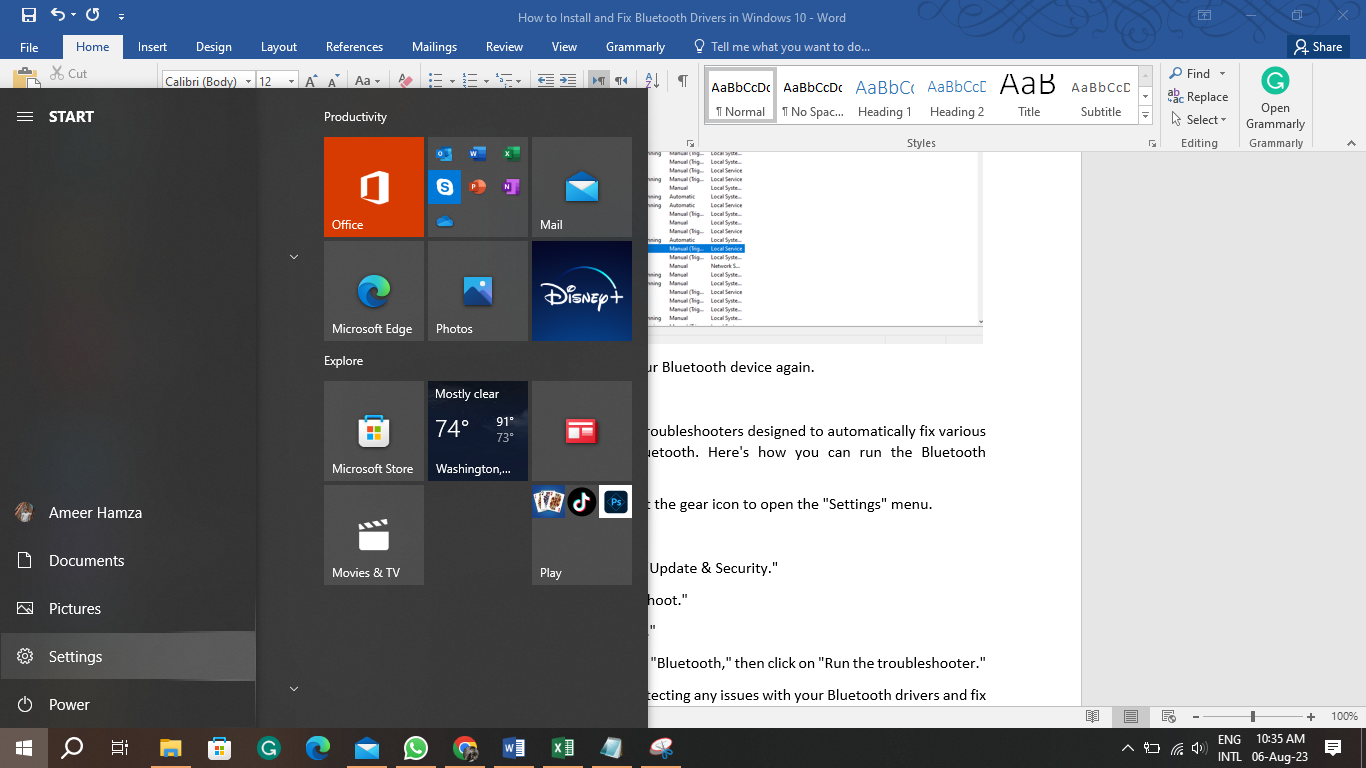The height and width of the screenshot is (768, 1366).
Task: Open the Mail tile in Productivity group
Action: pos(582,187)
